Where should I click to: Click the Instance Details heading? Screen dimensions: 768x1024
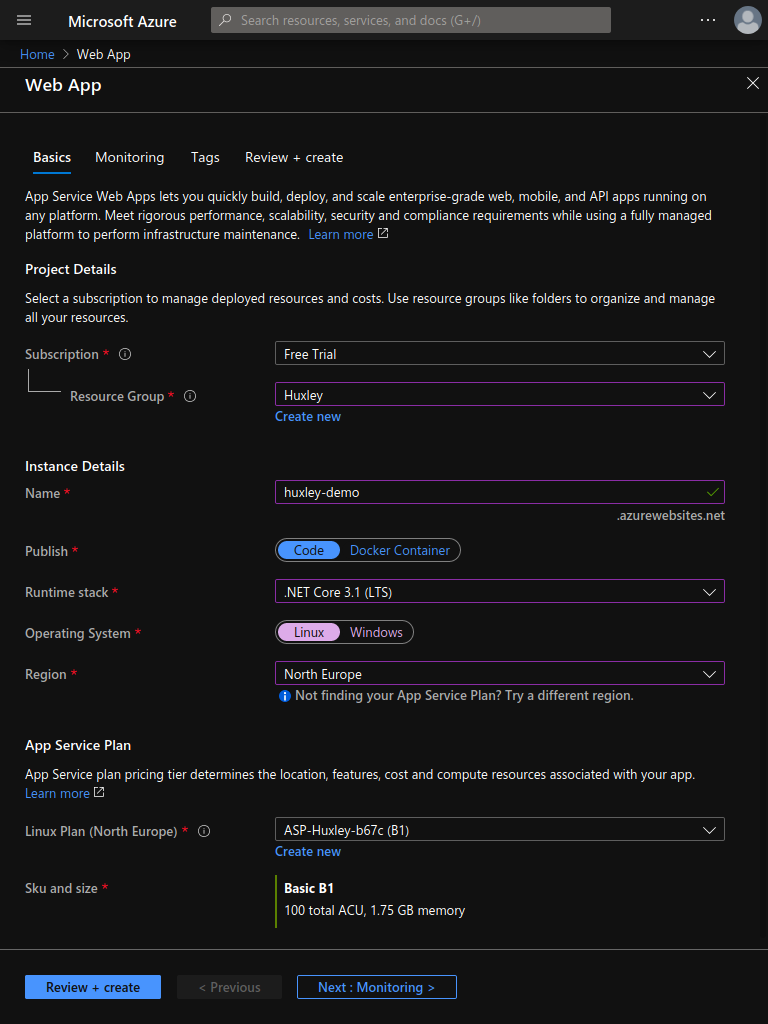[x=74, y=466]
